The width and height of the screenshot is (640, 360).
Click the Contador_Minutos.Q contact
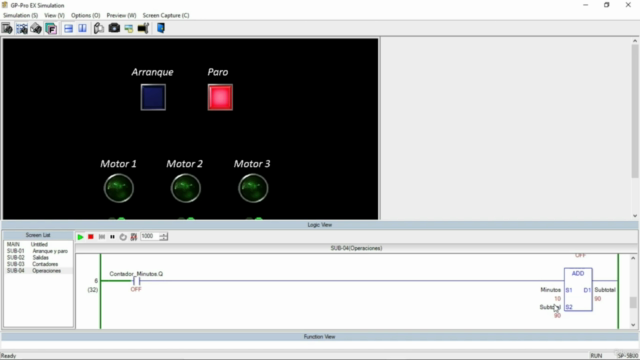(x=136, y=281)
